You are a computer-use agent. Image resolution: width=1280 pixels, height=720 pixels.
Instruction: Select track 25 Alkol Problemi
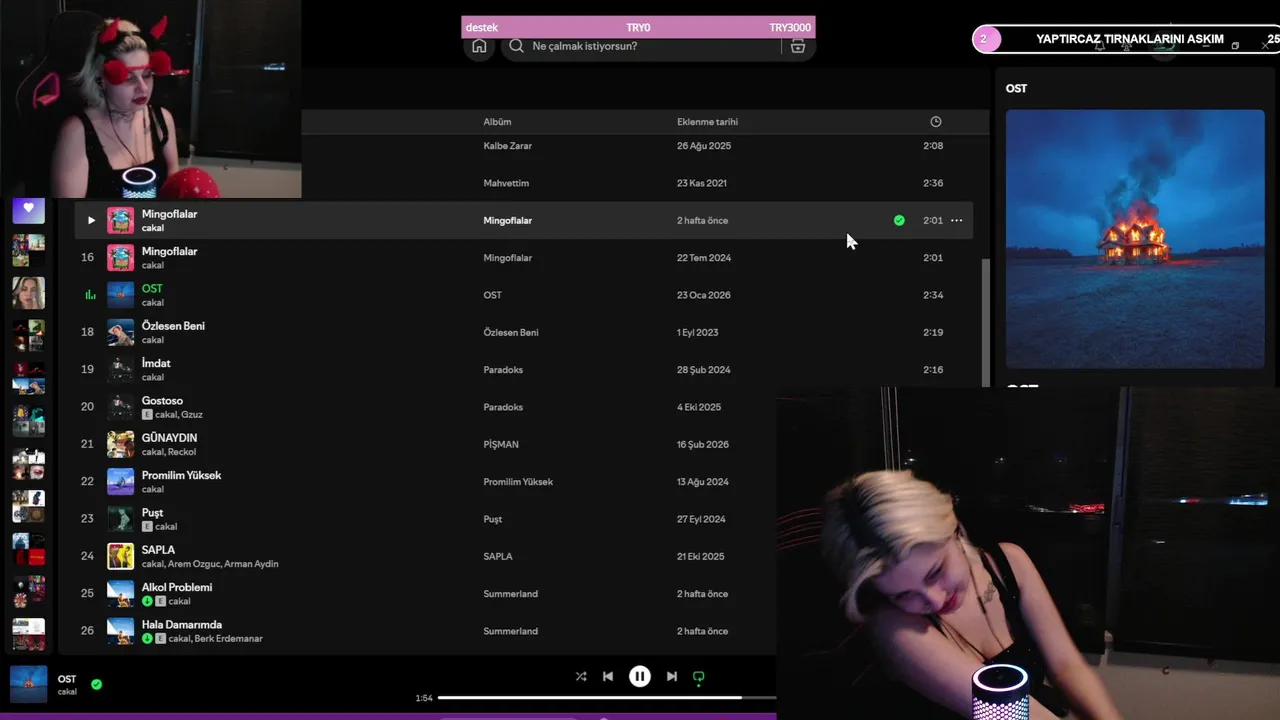pos(177,587)
